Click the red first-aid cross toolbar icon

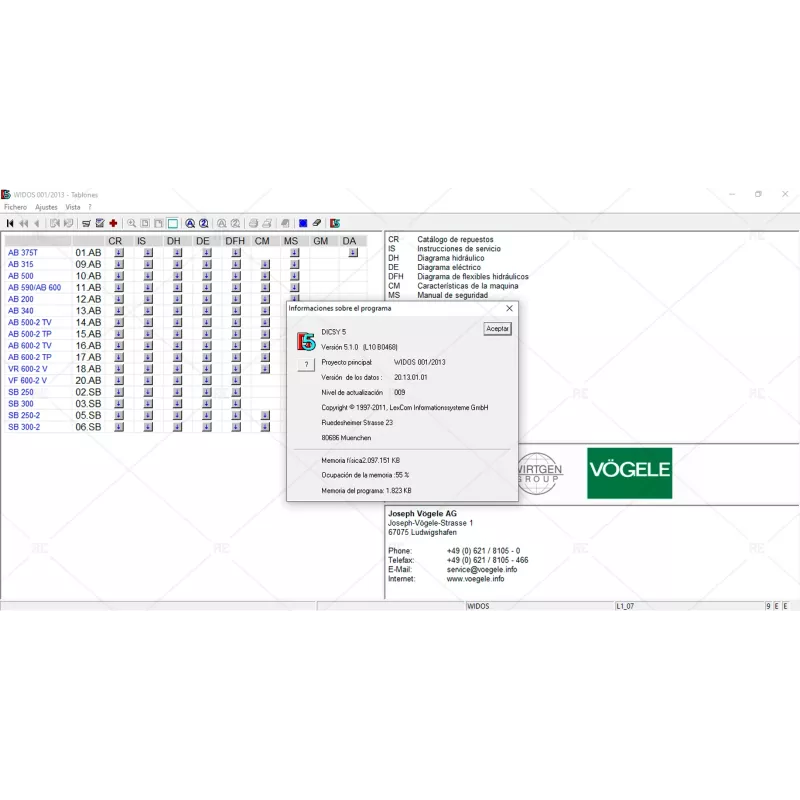click(x=111, y=222)
